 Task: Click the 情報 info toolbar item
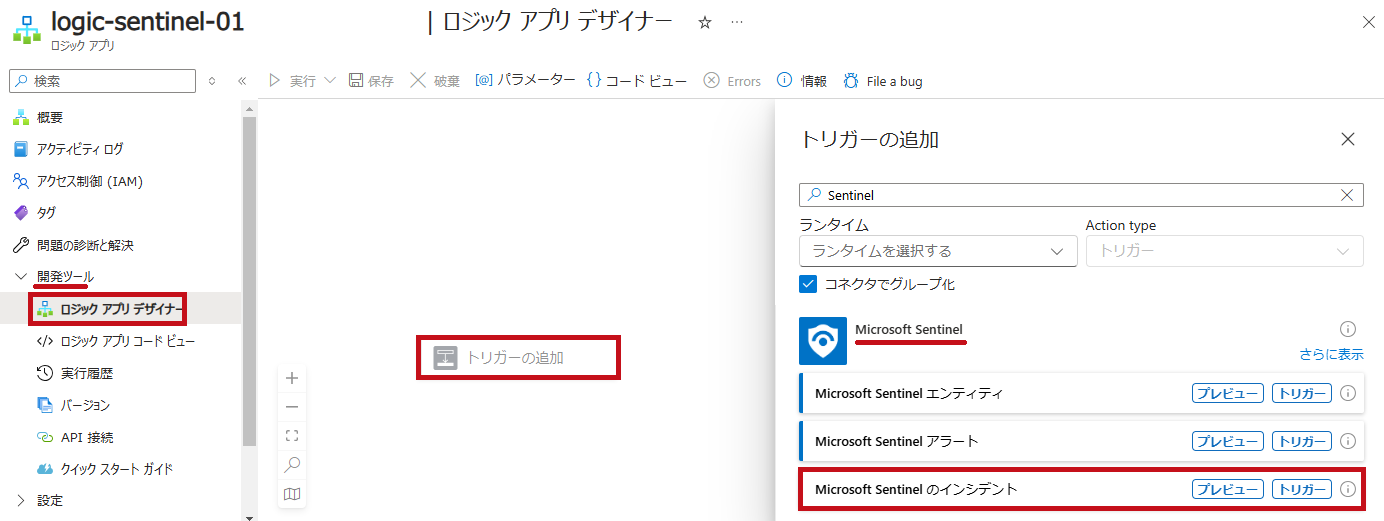click(x=802, y=81)
